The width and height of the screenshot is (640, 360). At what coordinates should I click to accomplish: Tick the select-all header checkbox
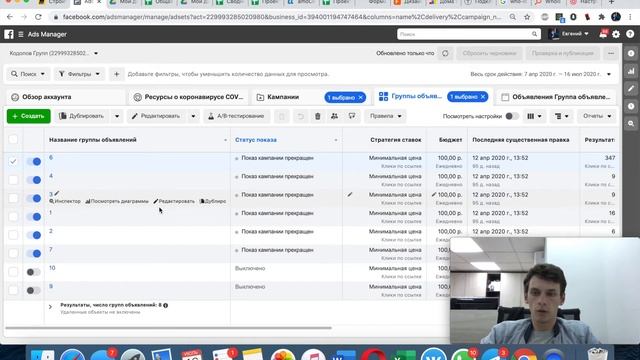13,139
